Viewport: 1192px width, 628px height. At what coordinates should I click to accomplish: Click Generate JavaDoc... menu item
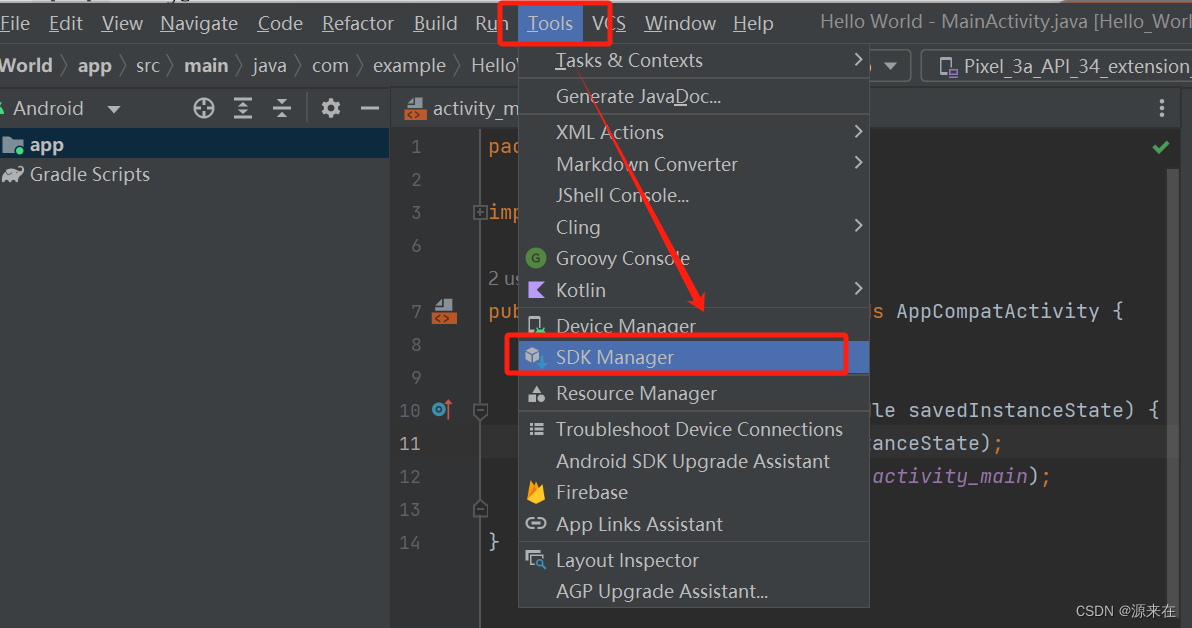(x=693, y=97)
